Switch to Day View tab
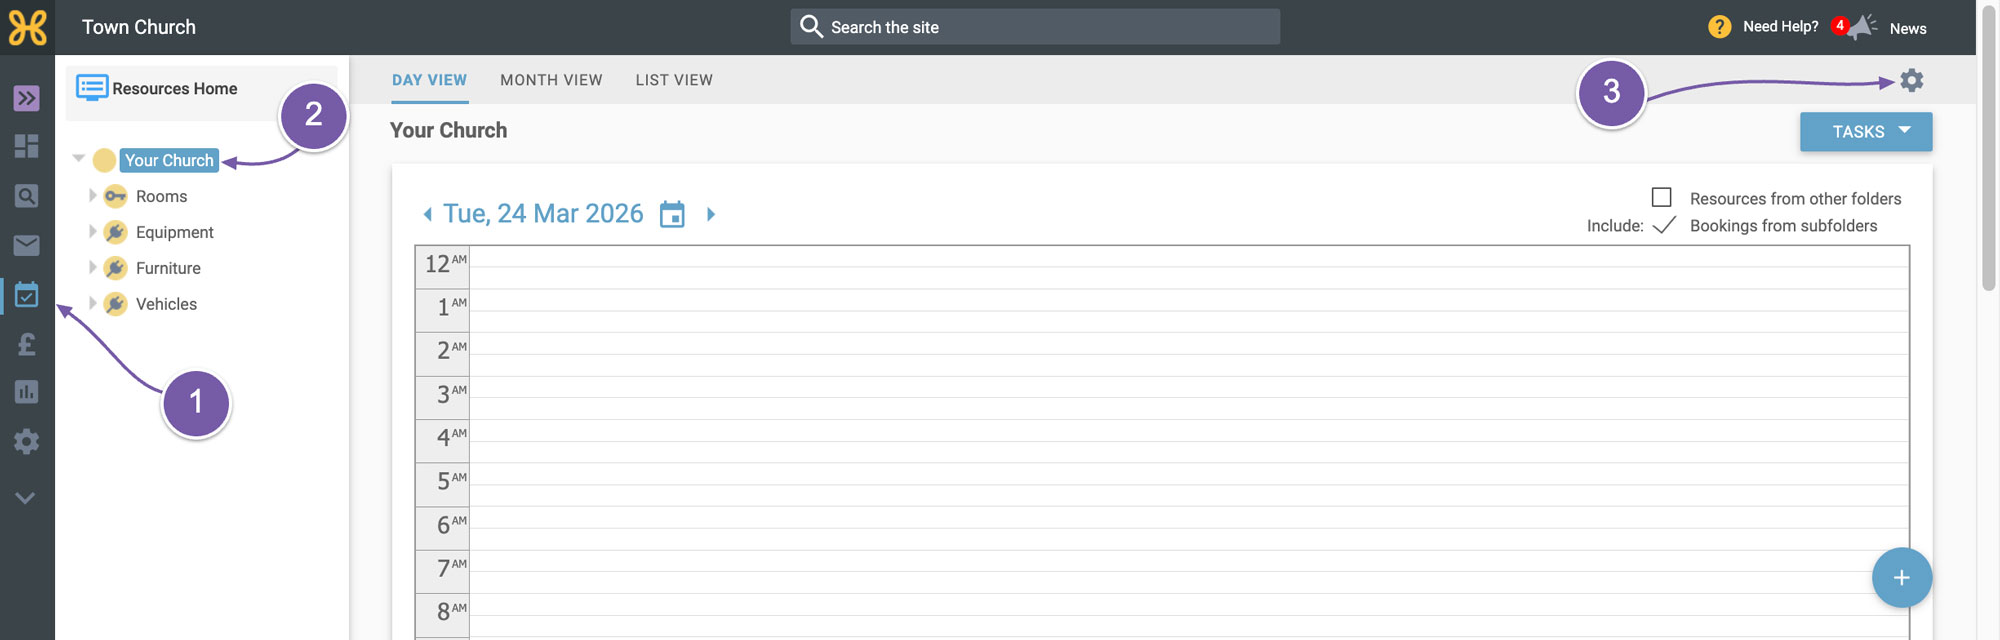The width and height of the screenshot is (2000, 640). [429, 80]
